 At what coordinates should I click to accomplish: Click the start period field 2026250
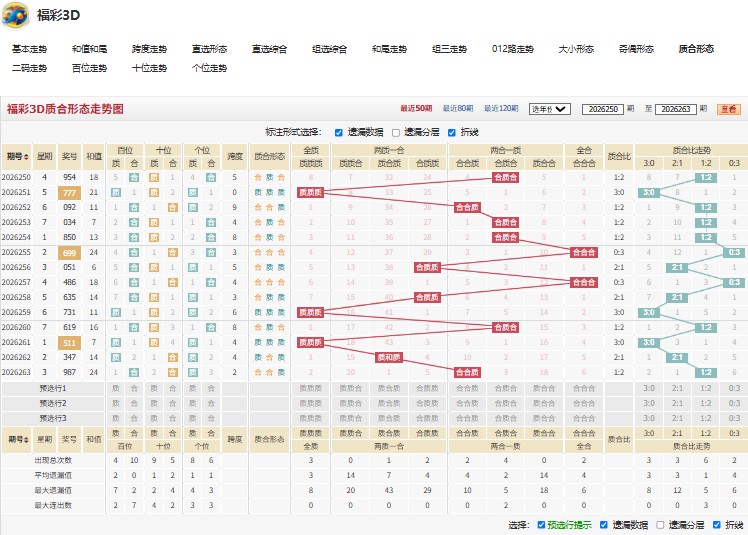click(x=603, y=109)
